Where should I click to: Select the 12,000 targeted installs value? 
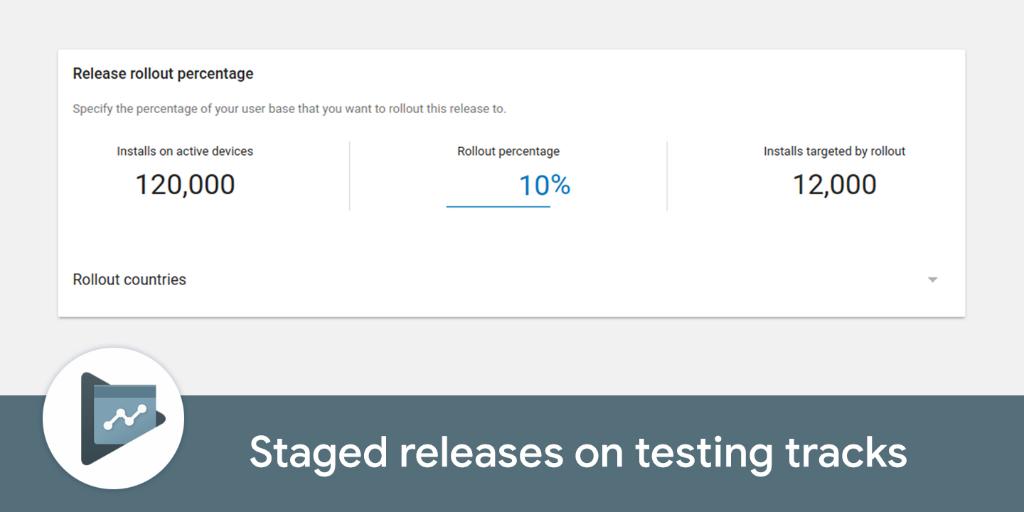coord(835,185)
